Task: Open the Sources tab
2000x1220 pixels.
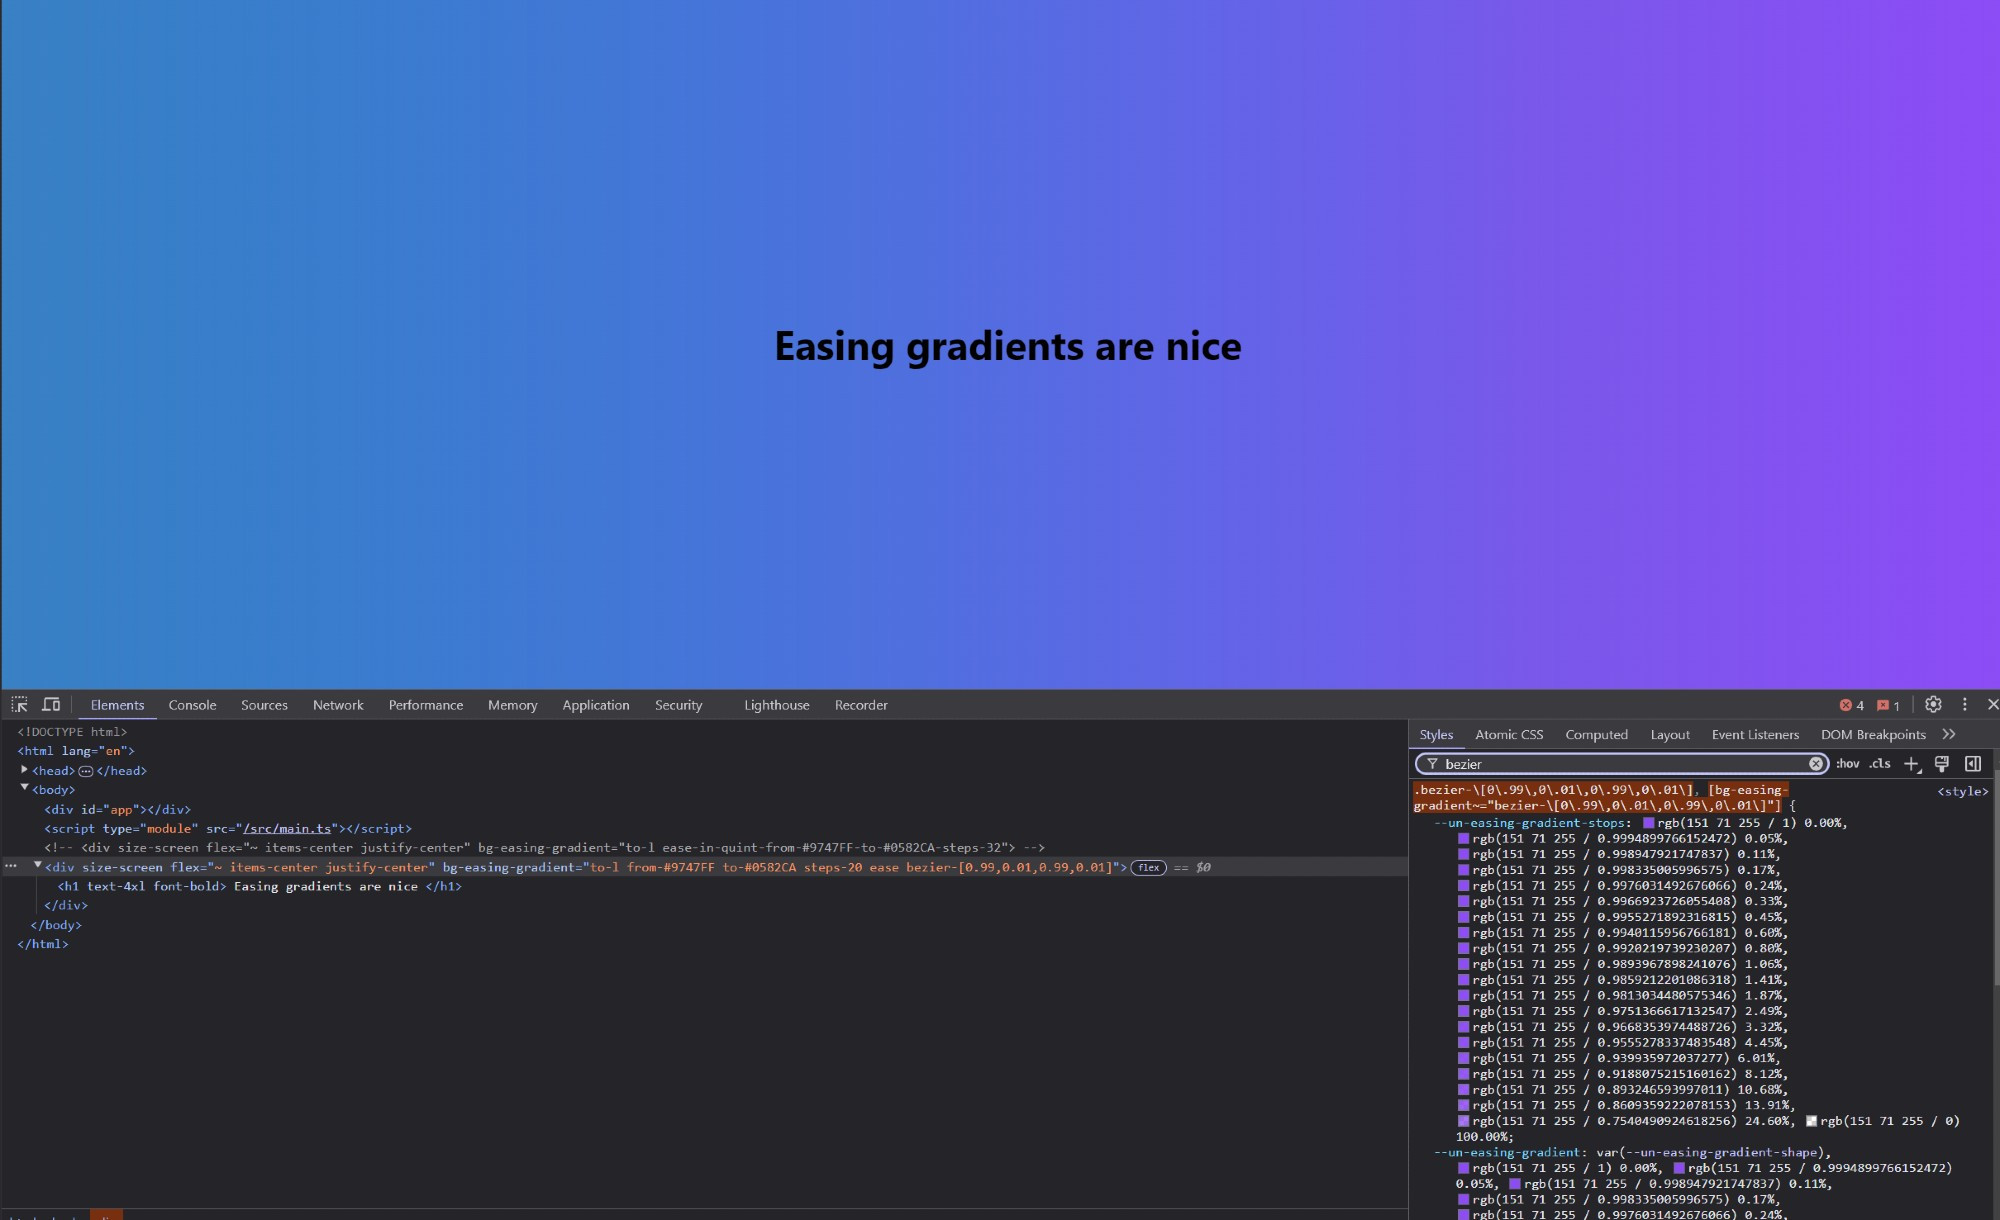Action: coord(264,705)
